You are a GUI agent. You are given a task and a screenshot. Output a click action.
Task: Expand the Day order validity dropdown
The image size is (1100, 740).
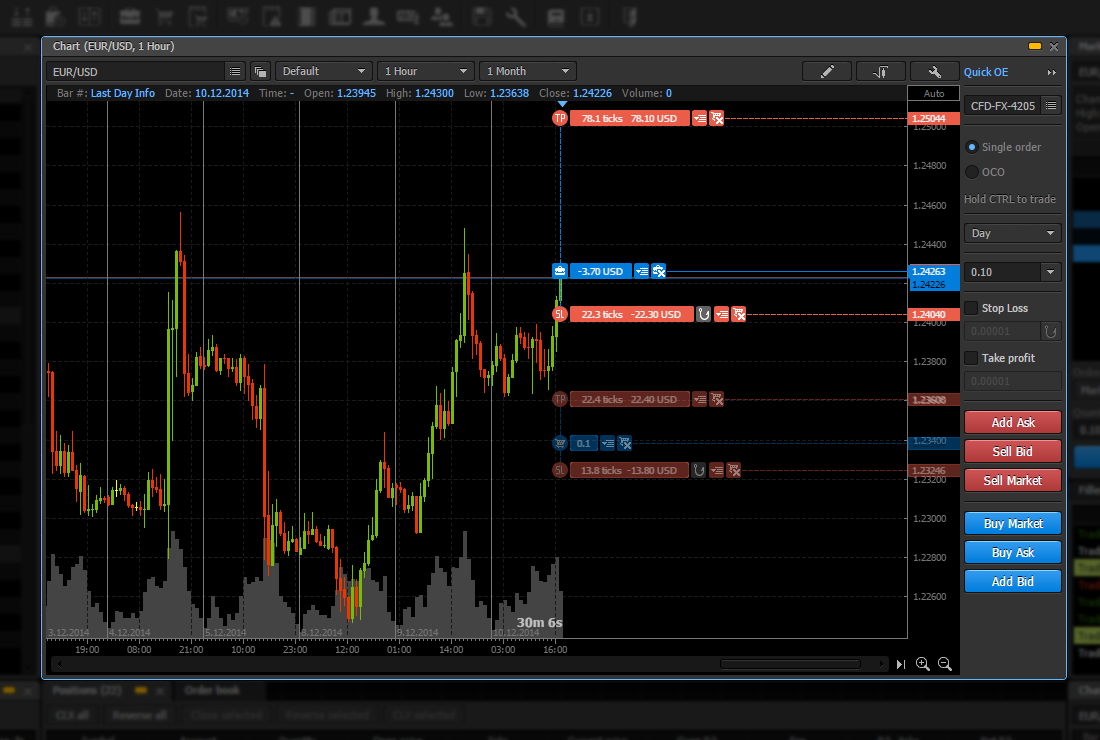1012,233
